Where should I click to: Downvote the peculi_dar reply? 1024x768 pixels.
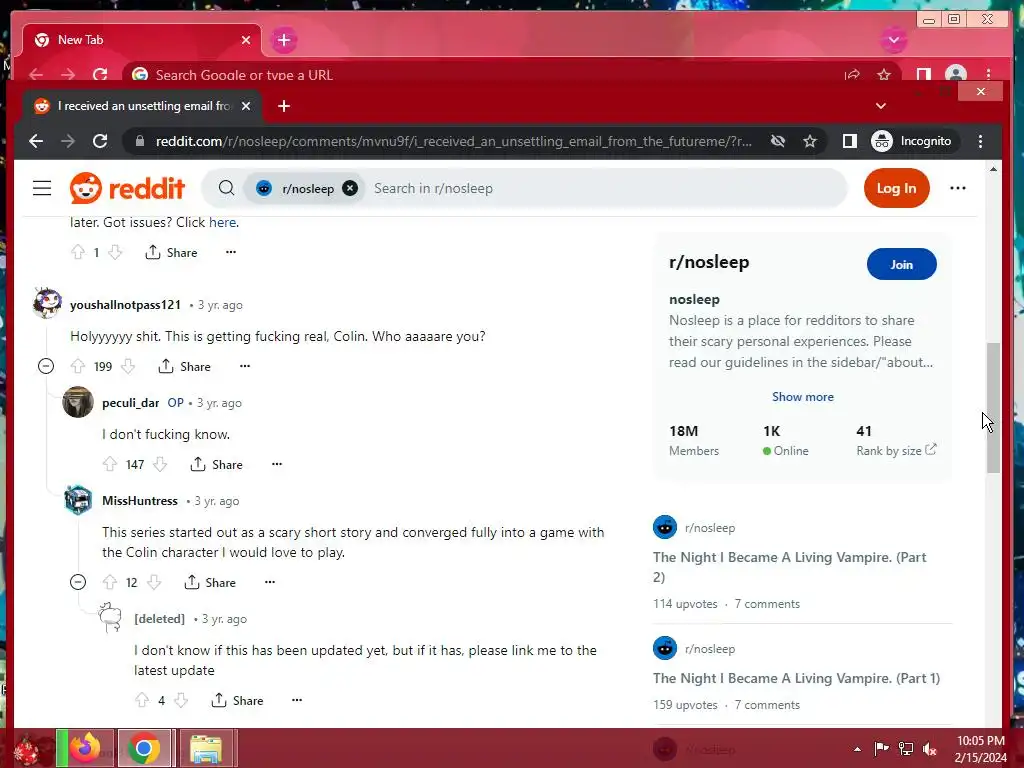point(160,464)
